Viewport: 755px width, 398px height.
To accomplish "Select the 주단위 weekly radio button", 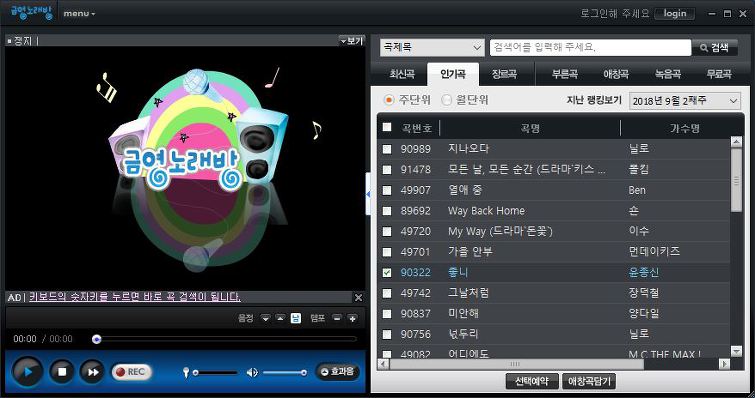I will (389, 100).
